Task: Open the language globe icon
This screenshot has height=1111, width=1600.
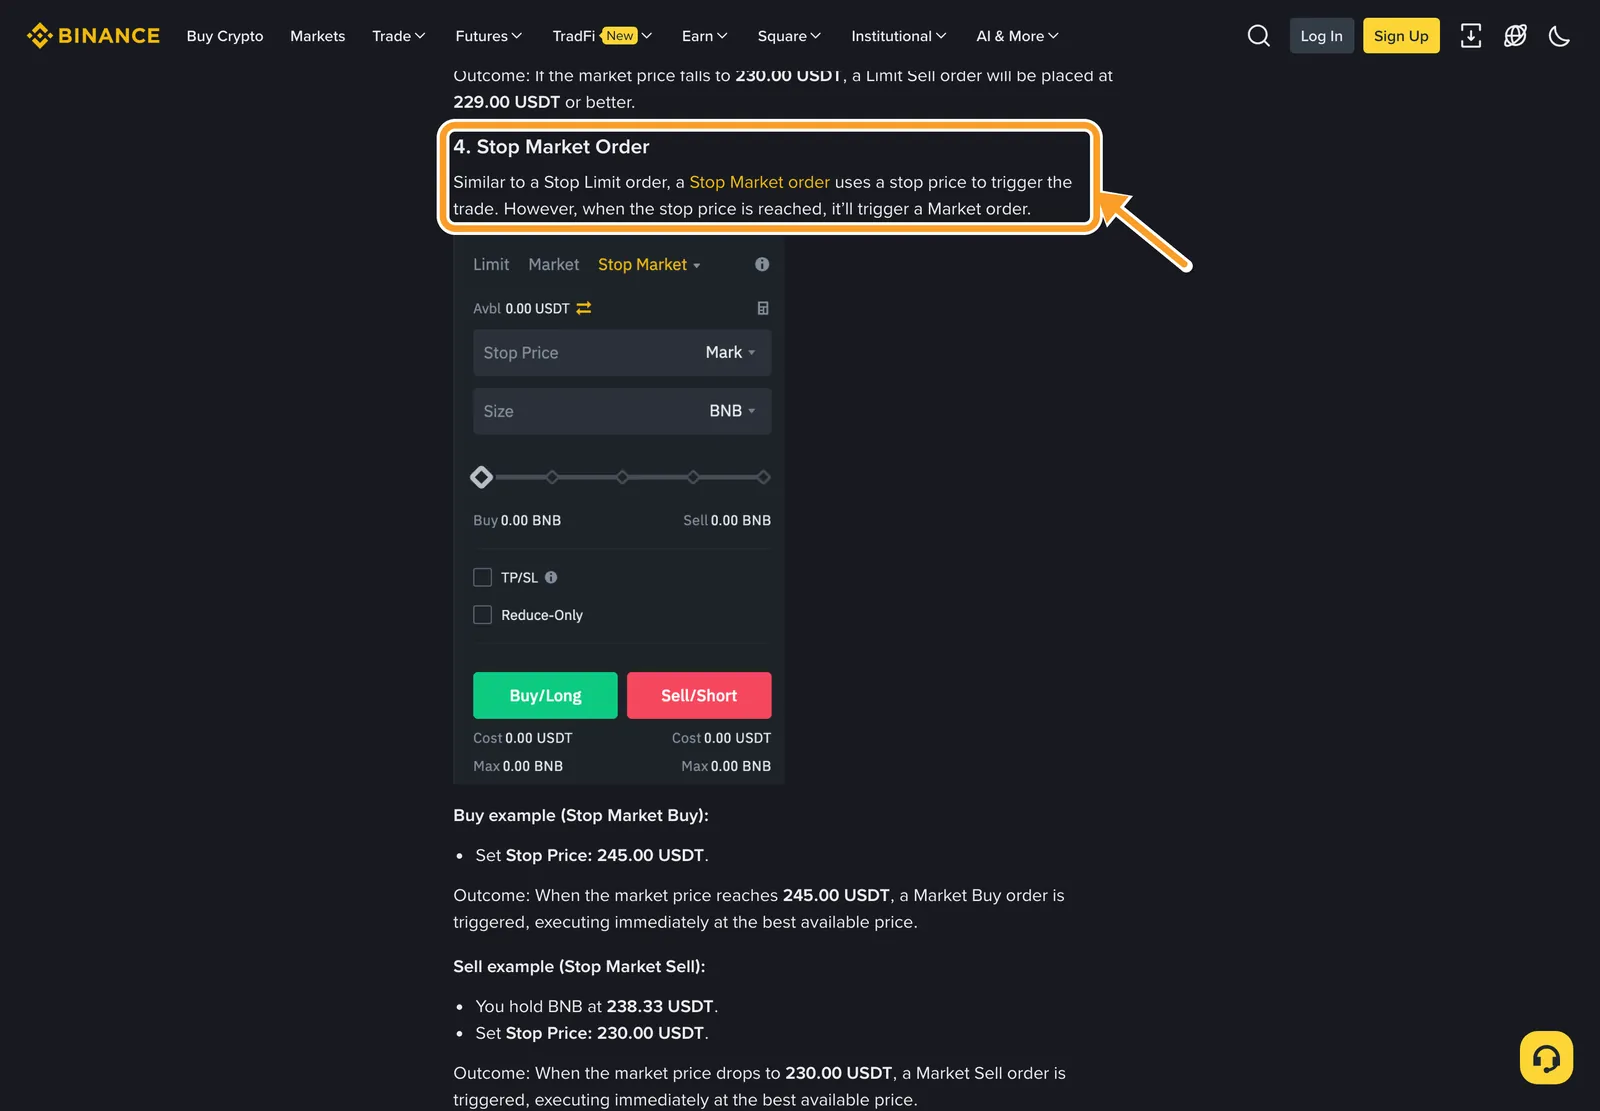Action: click(1515, 36)
